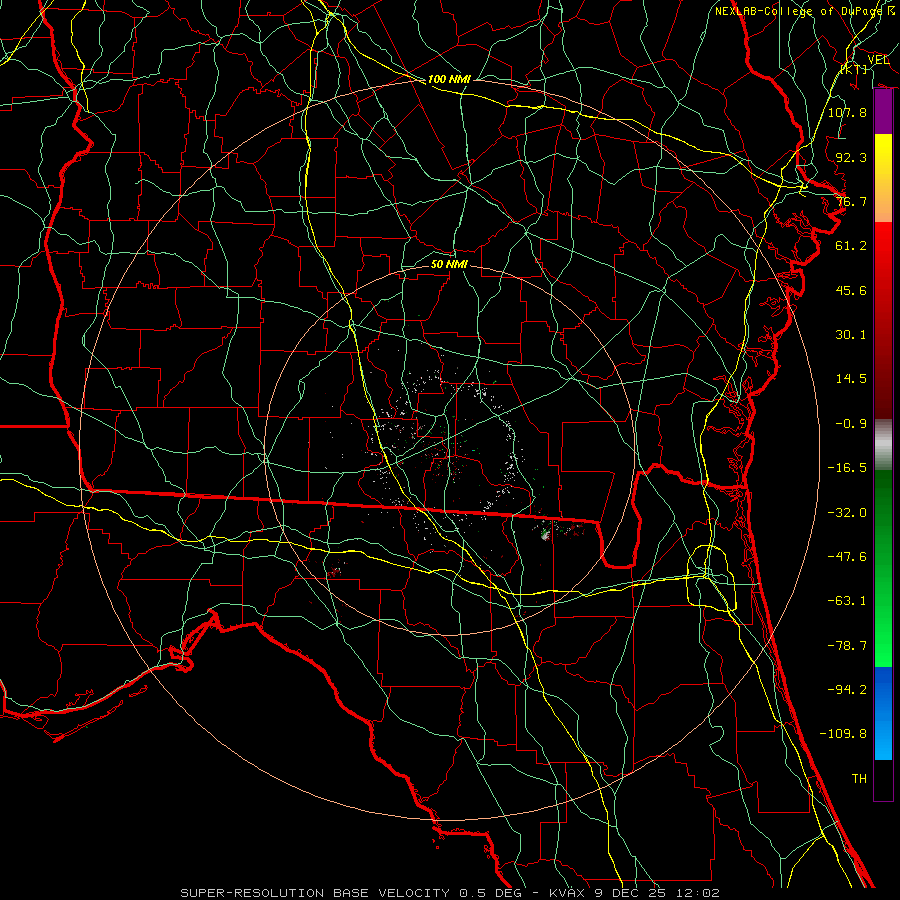This screenshot has width=900, height=900.
Task: Click the purple segment of the color bar
Action: point(883,112)
